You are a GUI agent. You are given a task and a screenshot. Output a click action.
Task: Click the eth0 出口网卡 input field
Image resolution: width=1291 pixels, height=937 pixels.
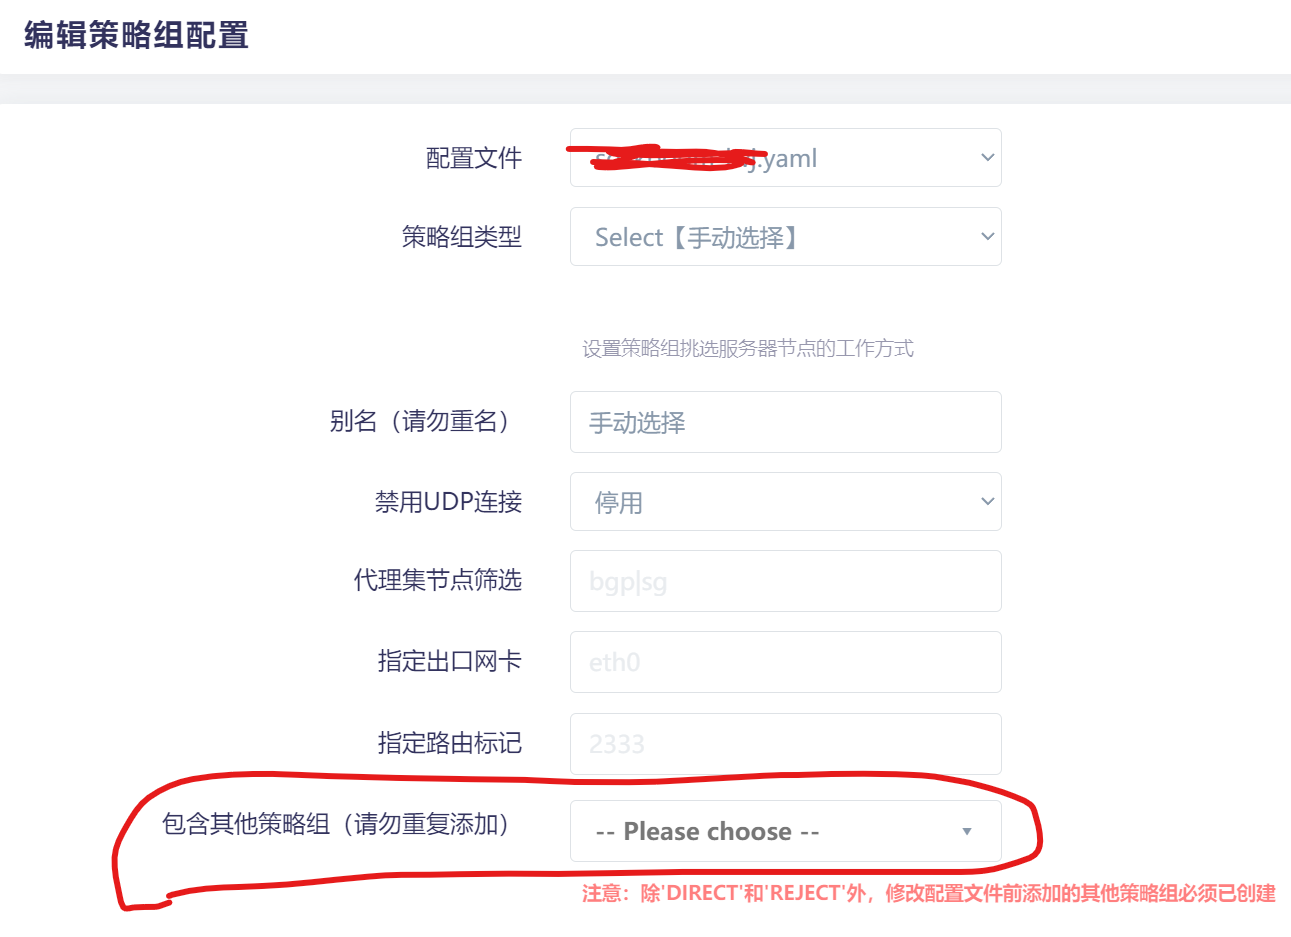[x=785, y=661]
